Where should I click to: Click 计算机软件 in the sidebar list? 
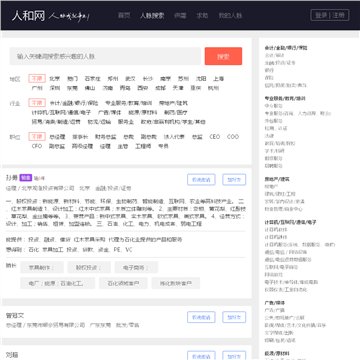coord(276,230)
